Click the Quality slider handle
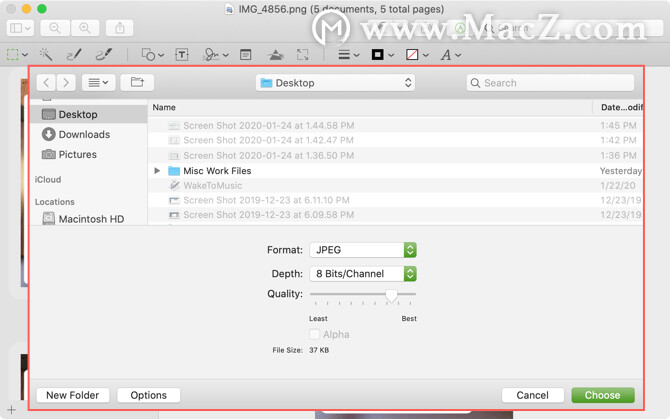The width and height of the screenshot is (670, 419). [x=391, y=295]
